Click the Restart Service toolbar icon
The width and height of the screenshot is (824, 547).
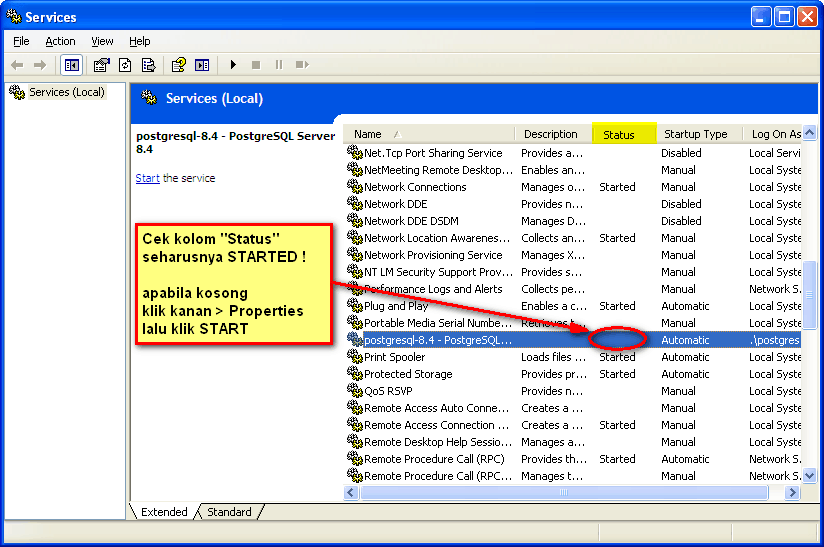[x=302, y=65]
